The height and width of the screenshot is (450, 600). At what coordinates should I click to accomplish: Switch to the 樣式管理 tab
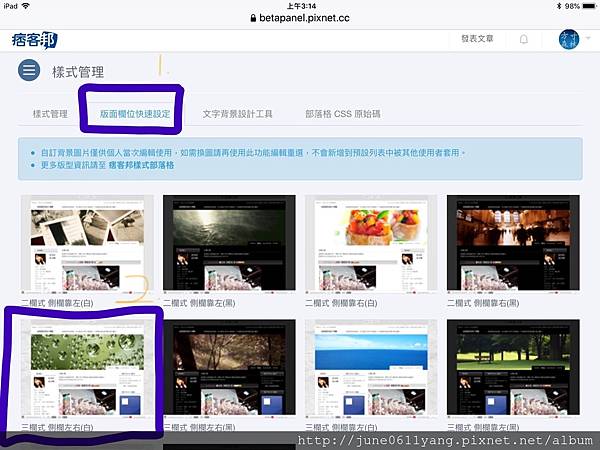coord(50,114)
